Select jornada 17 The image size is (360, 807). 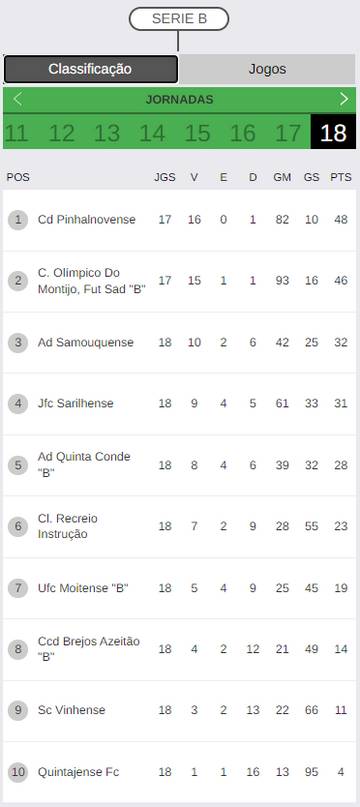tap(288, 133)
